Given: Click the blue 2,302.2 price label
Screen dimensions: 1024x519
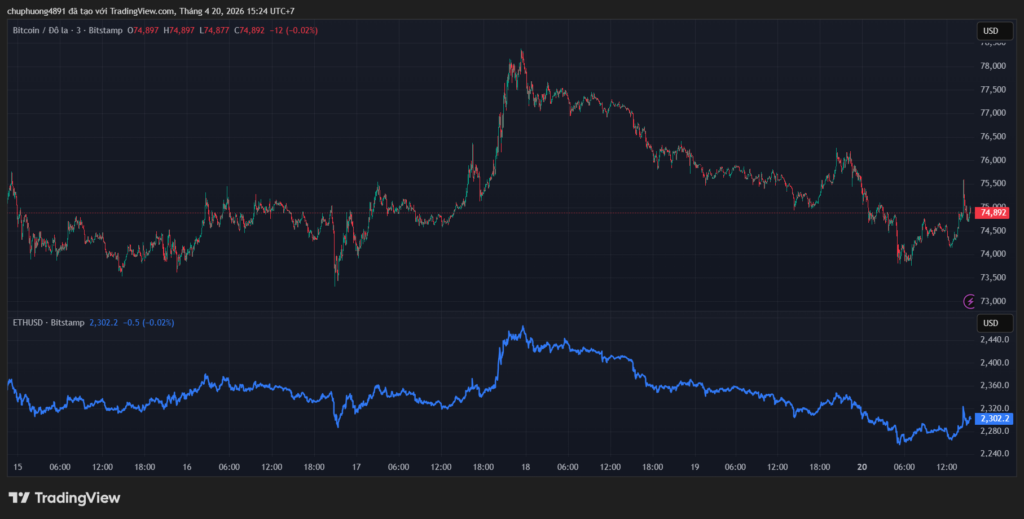Looking at the screenshot, I should 994,419.
